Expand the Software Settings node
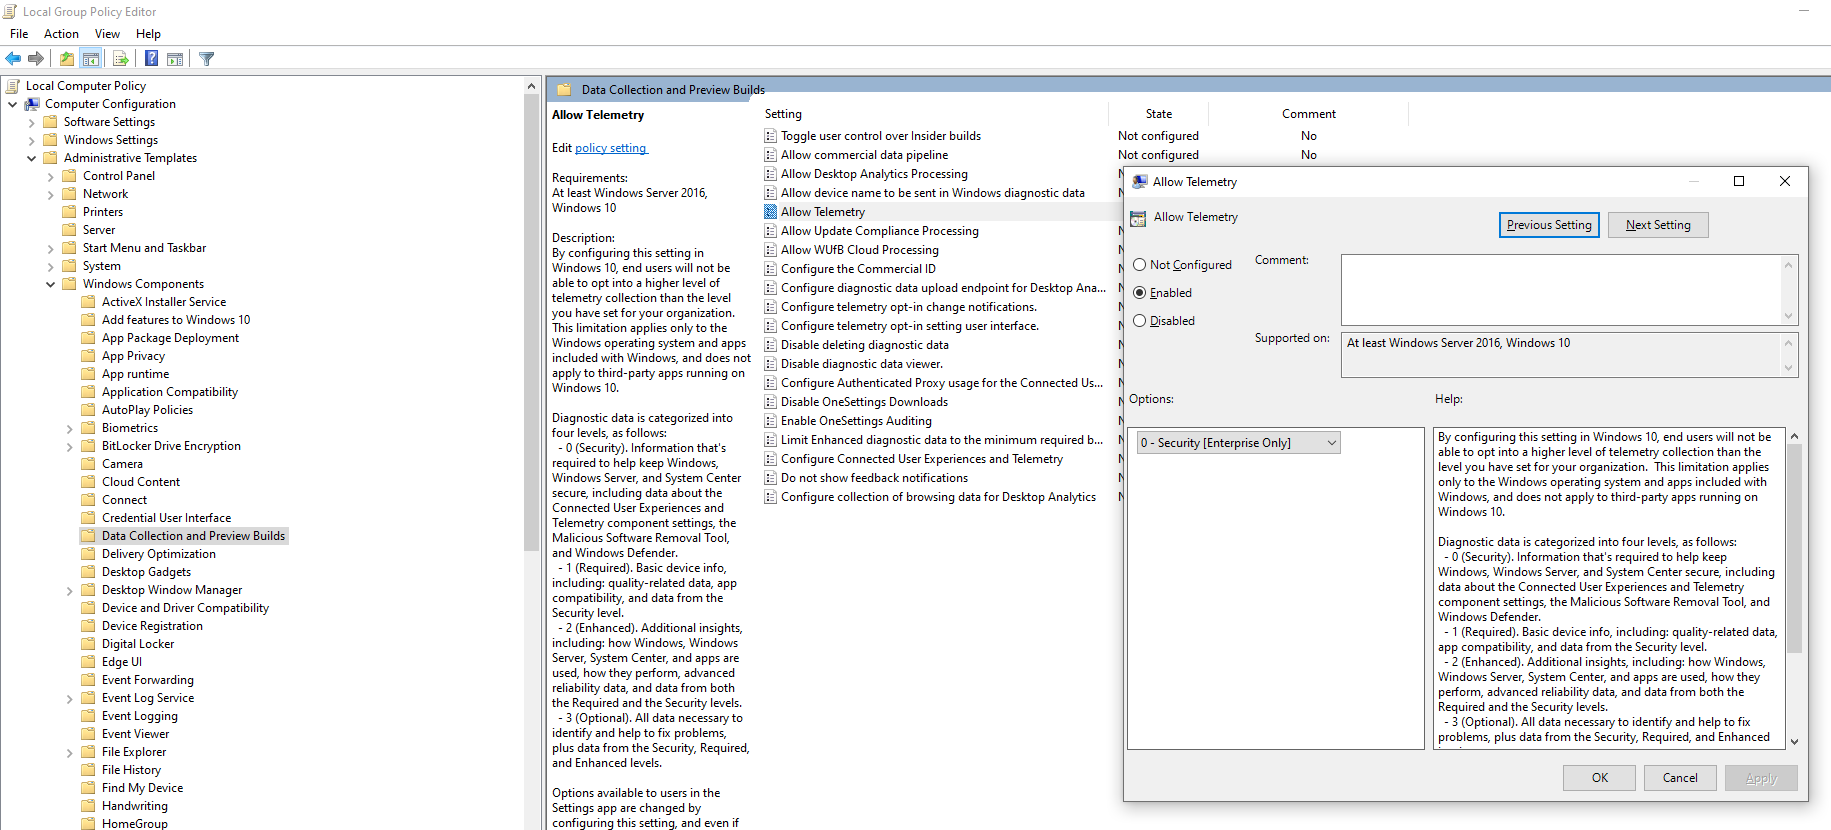 [x=31, y=122]
